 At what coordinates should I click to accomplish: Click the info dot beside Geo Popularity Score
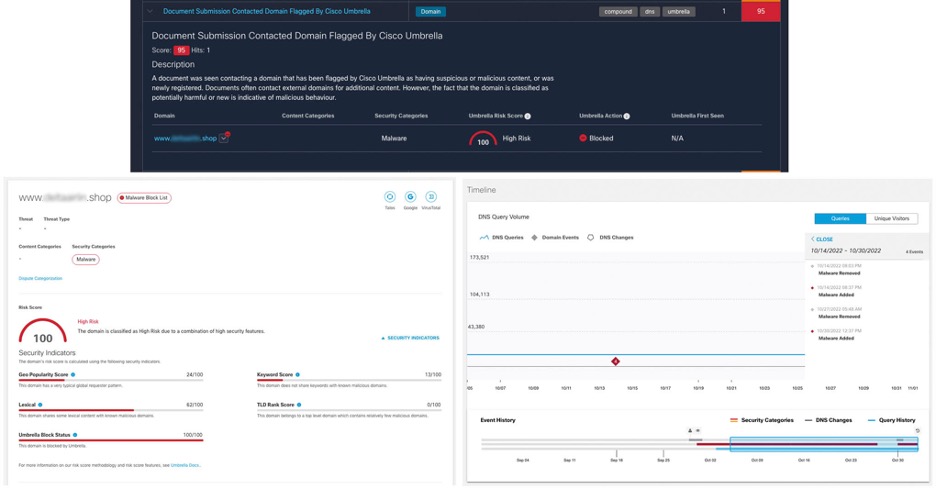[x=73, y=375]
